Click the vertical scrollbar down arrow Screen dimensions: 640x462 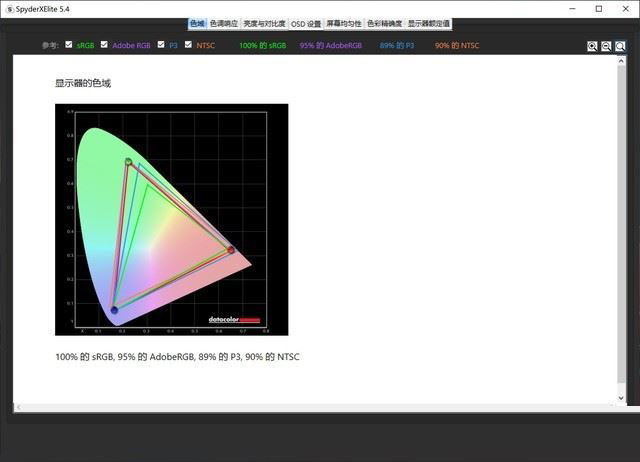(x=621, y=398)
